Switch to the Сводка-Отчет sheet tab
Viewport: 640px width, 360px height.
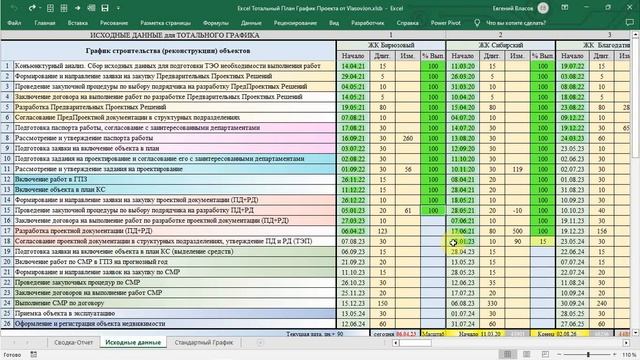coord(73,342)
